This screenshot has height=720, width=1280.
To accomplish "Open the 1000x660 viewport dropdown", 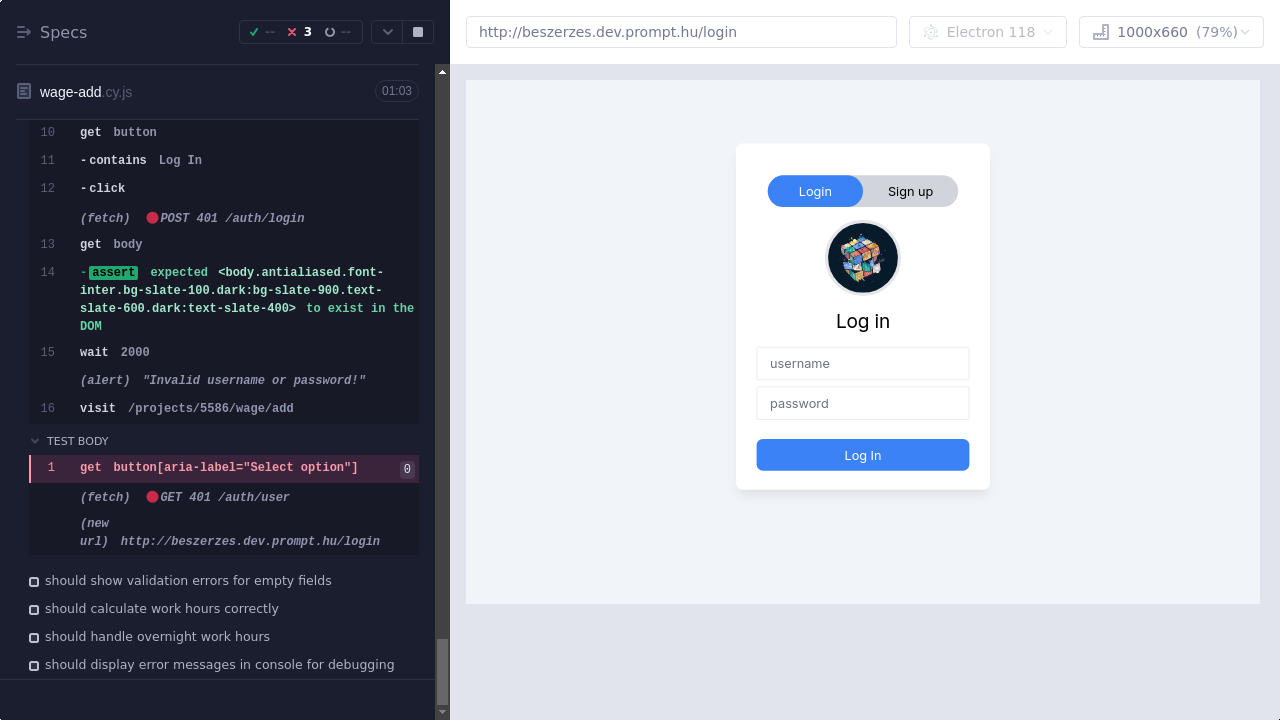I will [x=1171, y=32].
